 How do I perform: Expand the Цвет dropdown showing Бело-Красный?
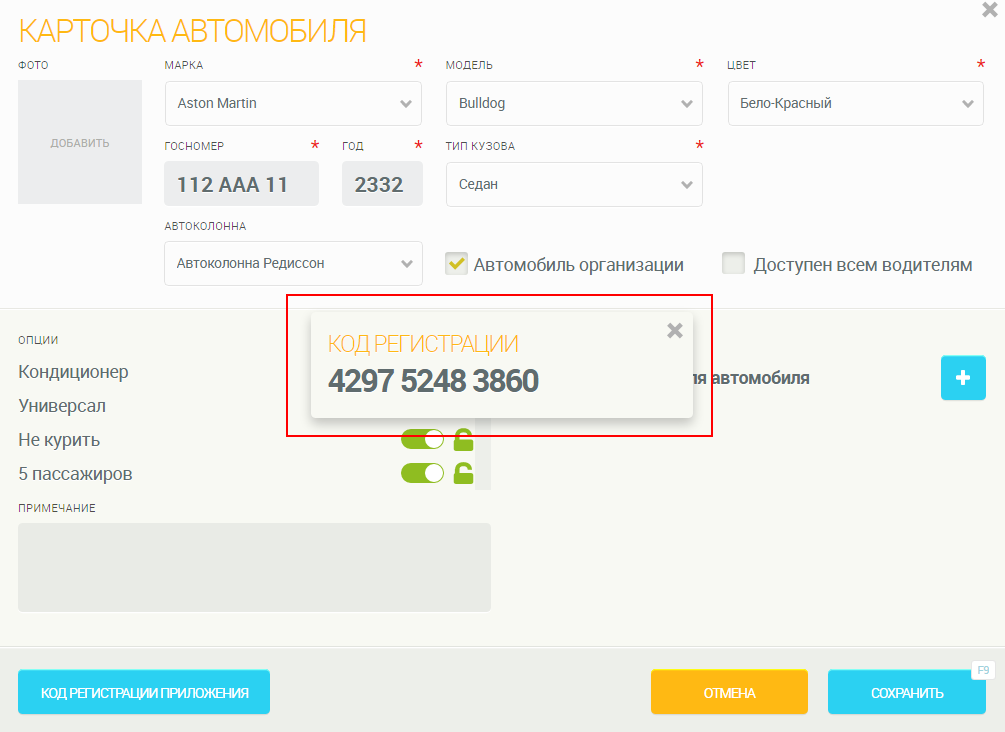click(x=855, y=103)
